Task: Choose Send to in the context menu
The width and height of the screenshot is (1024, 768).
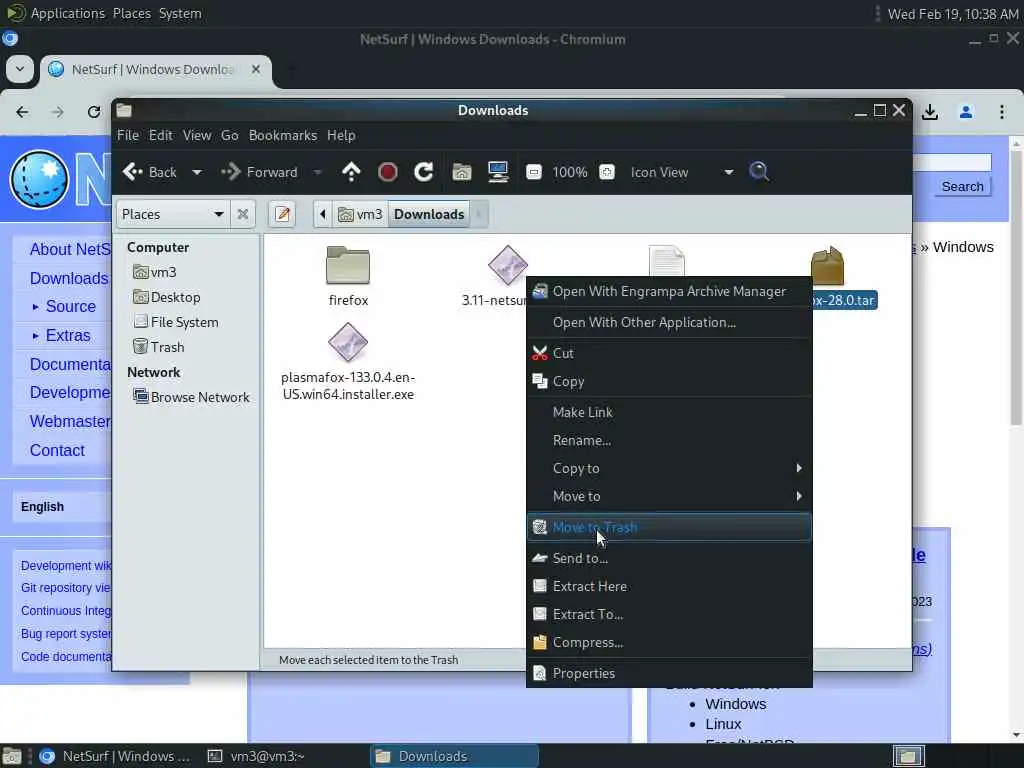Action: 669,558
